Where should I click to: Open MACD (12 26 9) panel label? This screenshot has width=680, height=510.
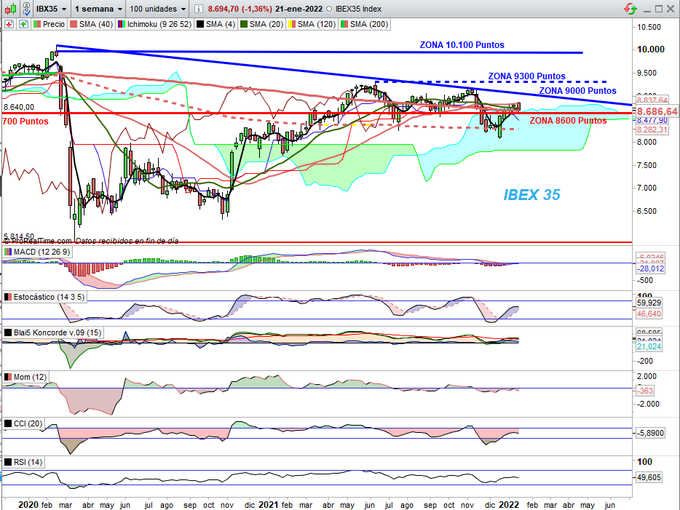pyautogui.click(x=37, y=252)
